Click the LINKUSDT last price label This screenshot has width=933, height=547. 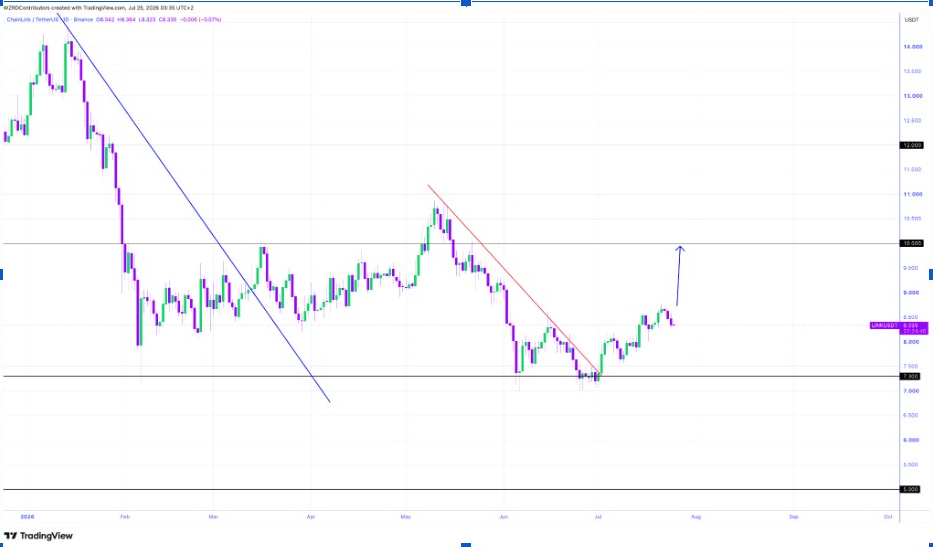click(x=885, y=326)
